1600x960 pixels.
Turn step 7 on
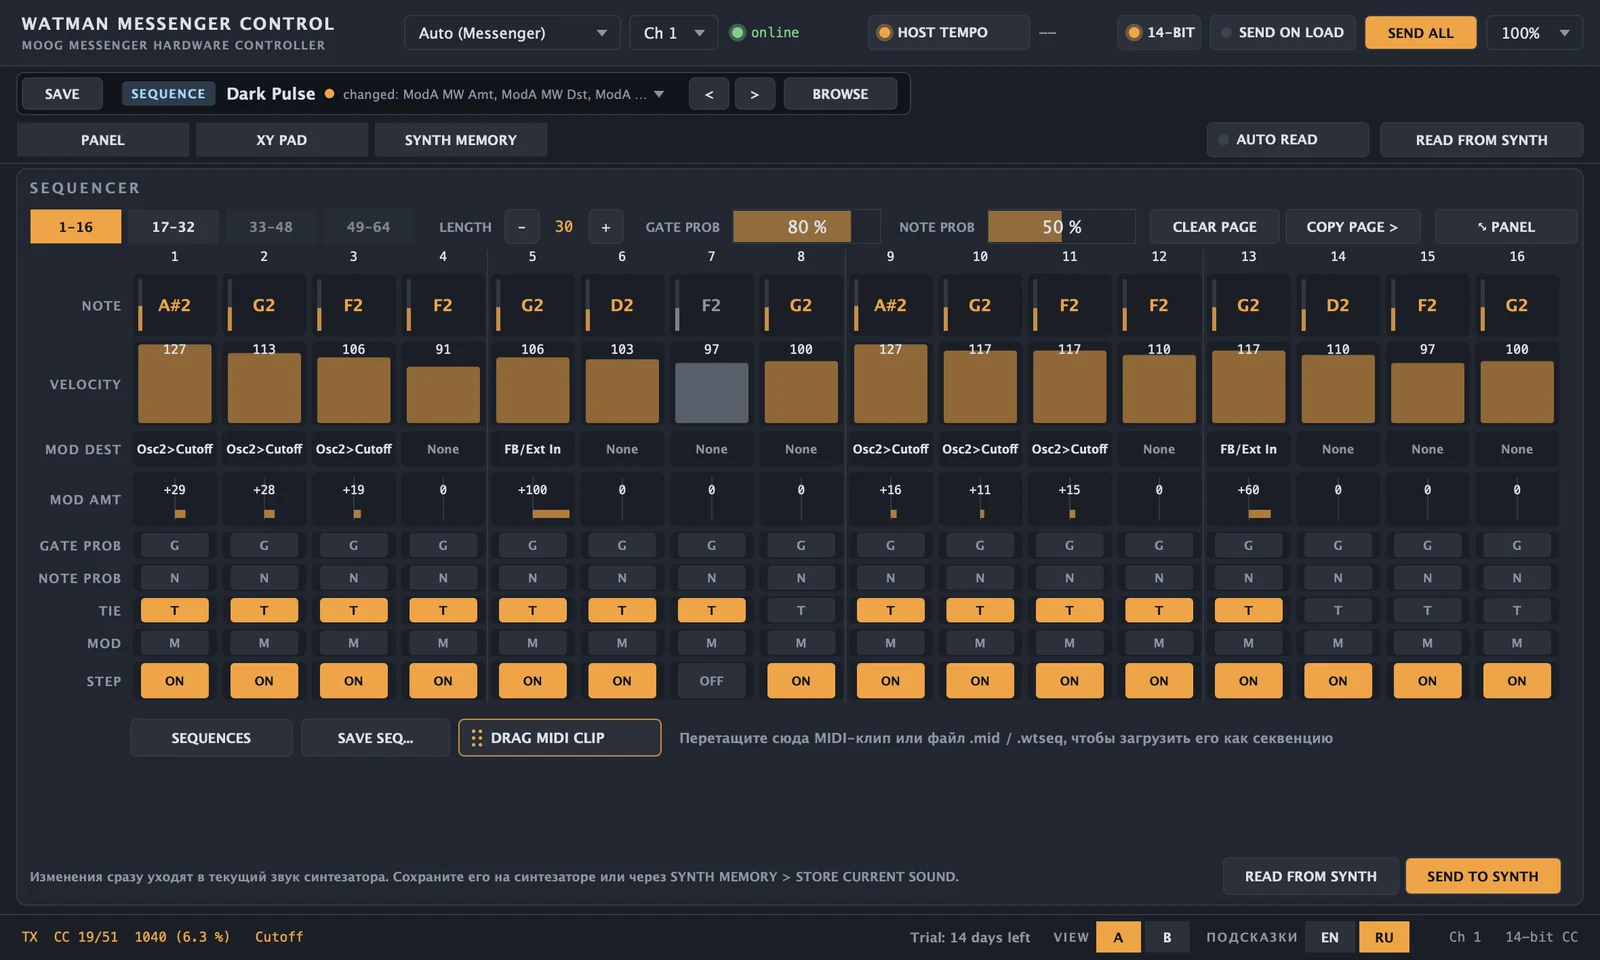[711, 681]
